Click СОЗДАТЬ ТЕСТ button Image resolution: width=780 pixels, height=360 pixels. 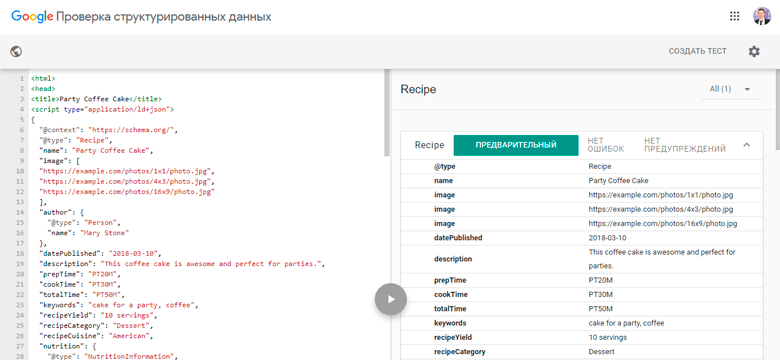[x=697, y=51]
